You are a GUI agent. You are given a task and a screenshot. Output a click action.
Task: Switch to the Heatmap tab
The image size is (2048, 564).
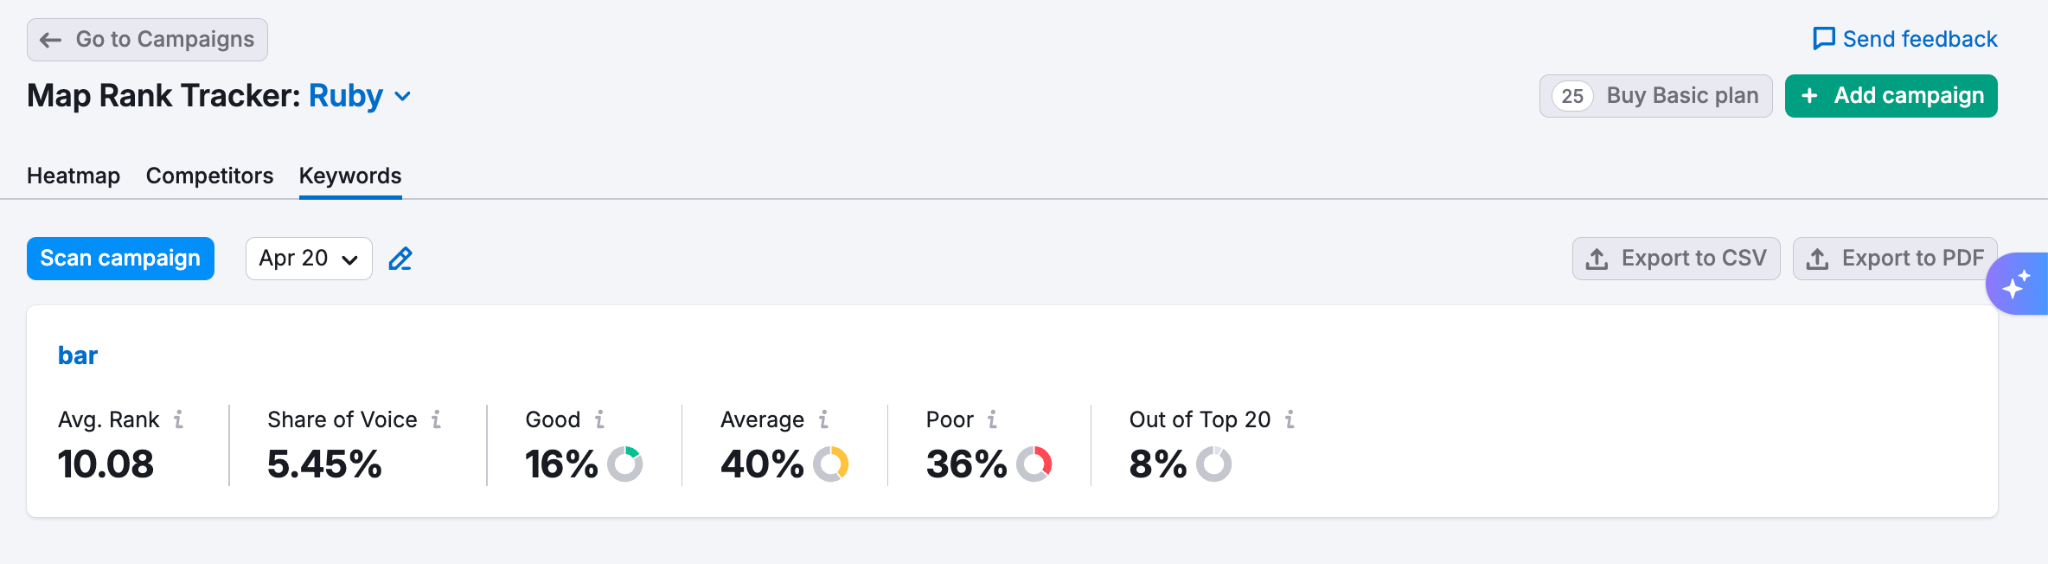click(x=73, y=176)
